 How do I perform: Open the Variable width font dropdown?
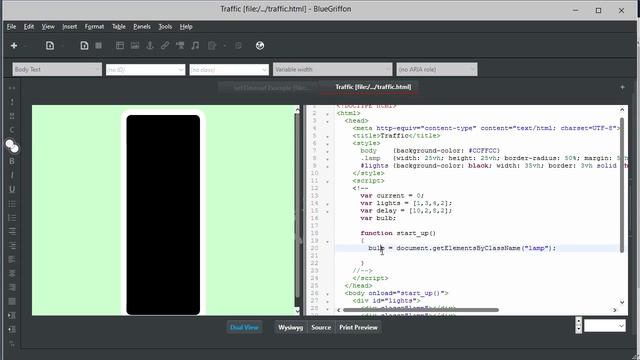[x=333, y=69]
